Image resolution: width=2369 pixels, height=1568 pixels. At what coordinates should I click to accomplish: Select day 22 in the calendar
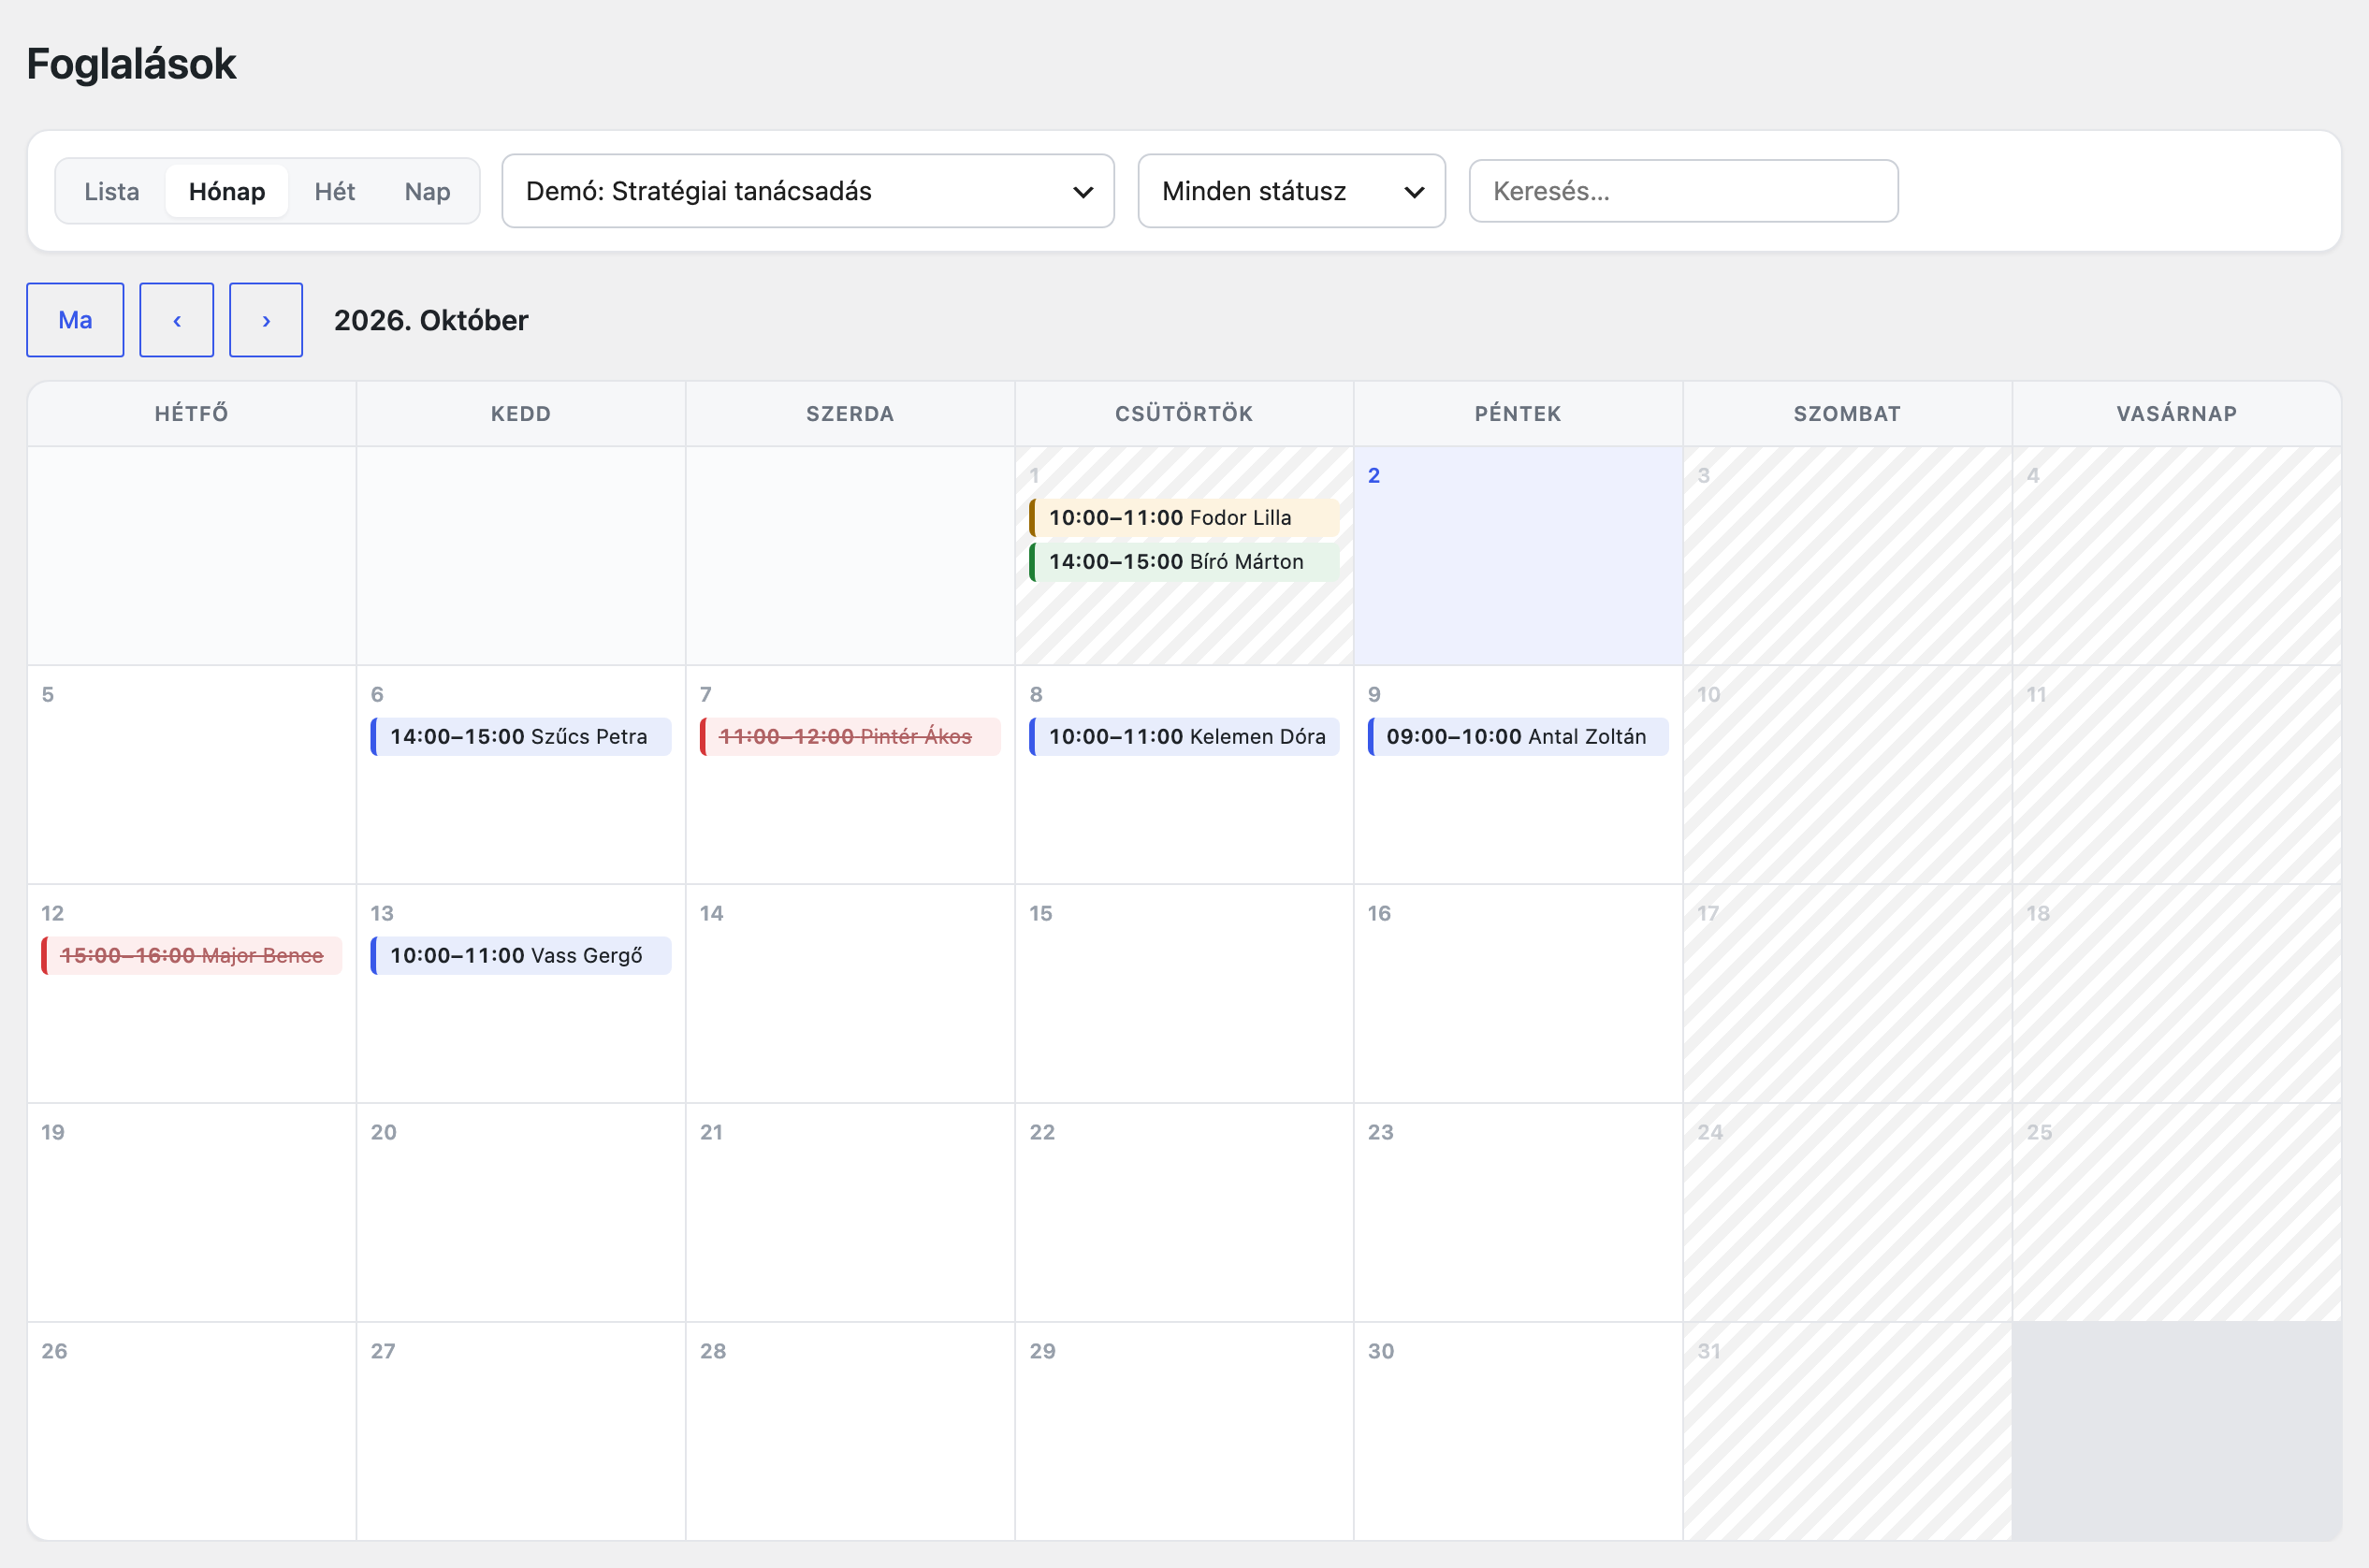pyautogui.click(x=1184, y=1213)
